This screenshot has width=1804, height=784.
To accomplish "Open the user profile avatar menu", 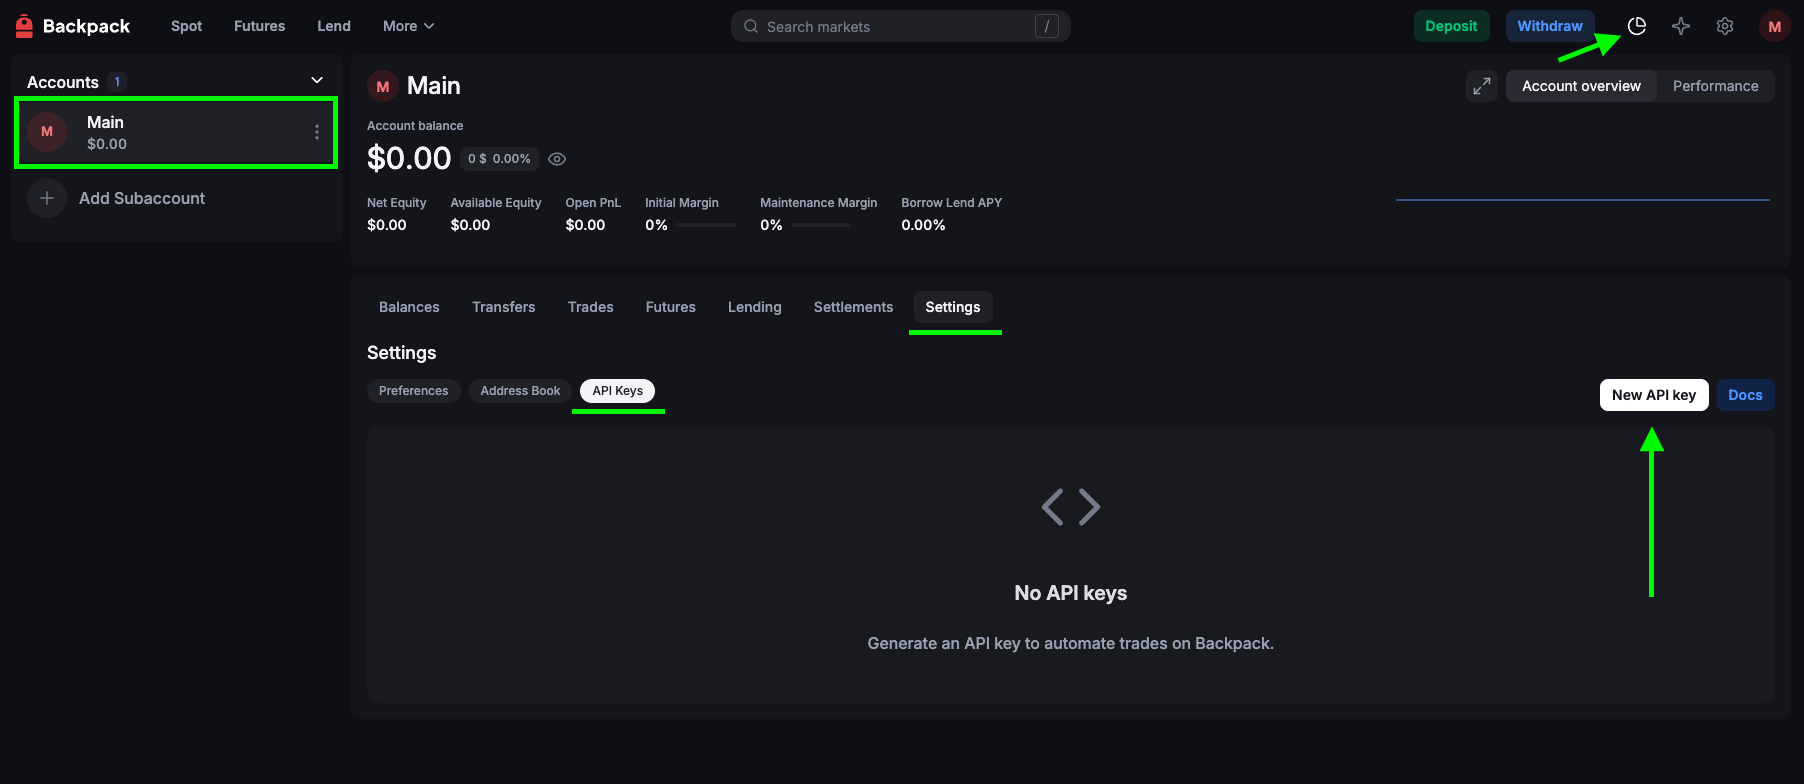I will pos(1774,26).
